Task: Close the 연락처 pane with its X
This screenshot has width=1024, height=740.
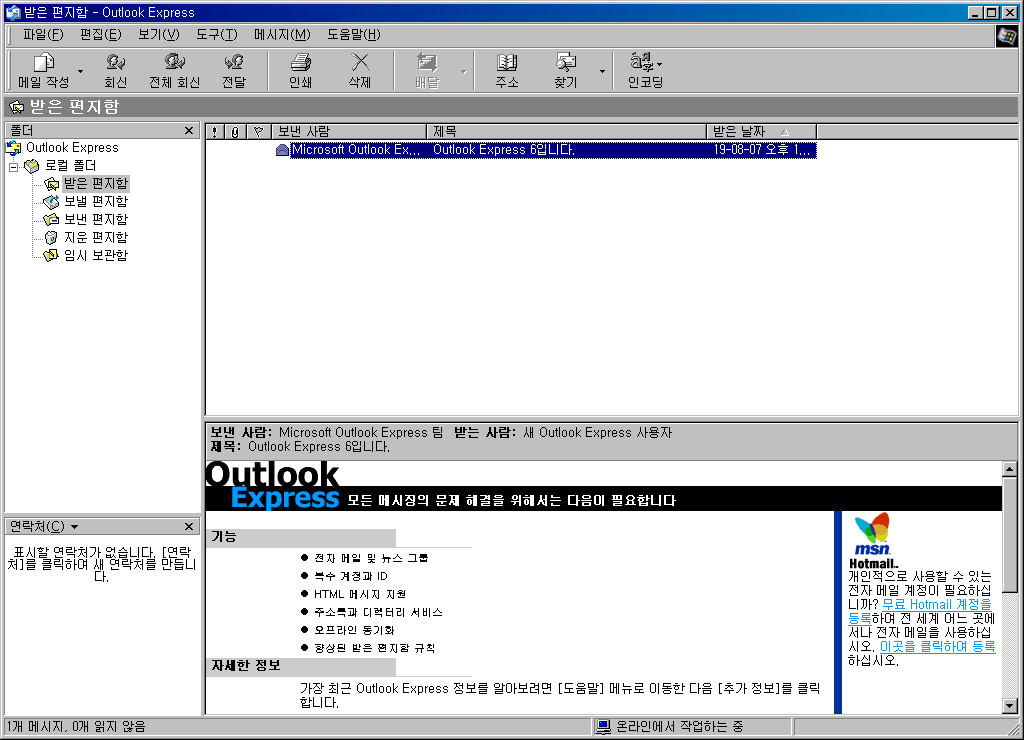Action: (x=189, y=526)
